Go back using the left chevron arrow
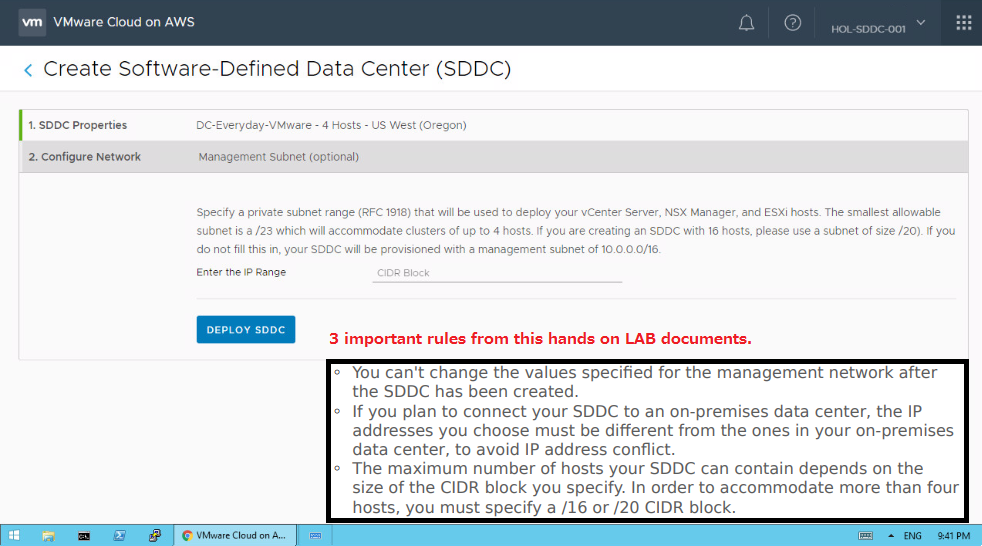 [x=28, y=70]
